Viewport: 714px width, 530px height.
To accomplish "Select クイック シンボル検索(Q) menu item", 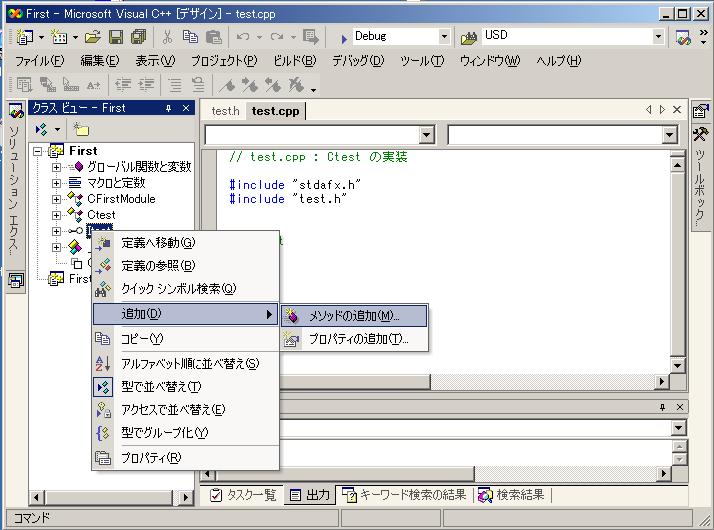I will point(186,289).
